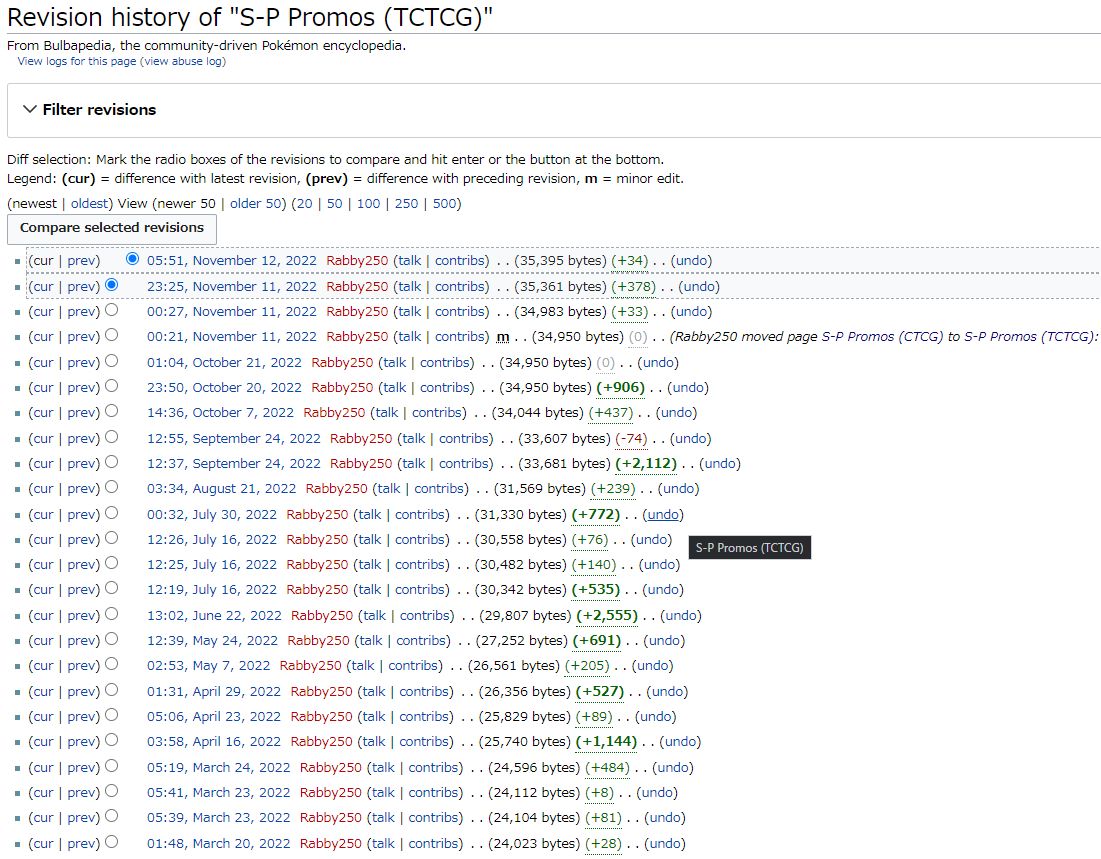This screenshot has height=859, width=1101.
Task: Select radio for 13:02, June 22, 2022 revision
Action: 111,614
